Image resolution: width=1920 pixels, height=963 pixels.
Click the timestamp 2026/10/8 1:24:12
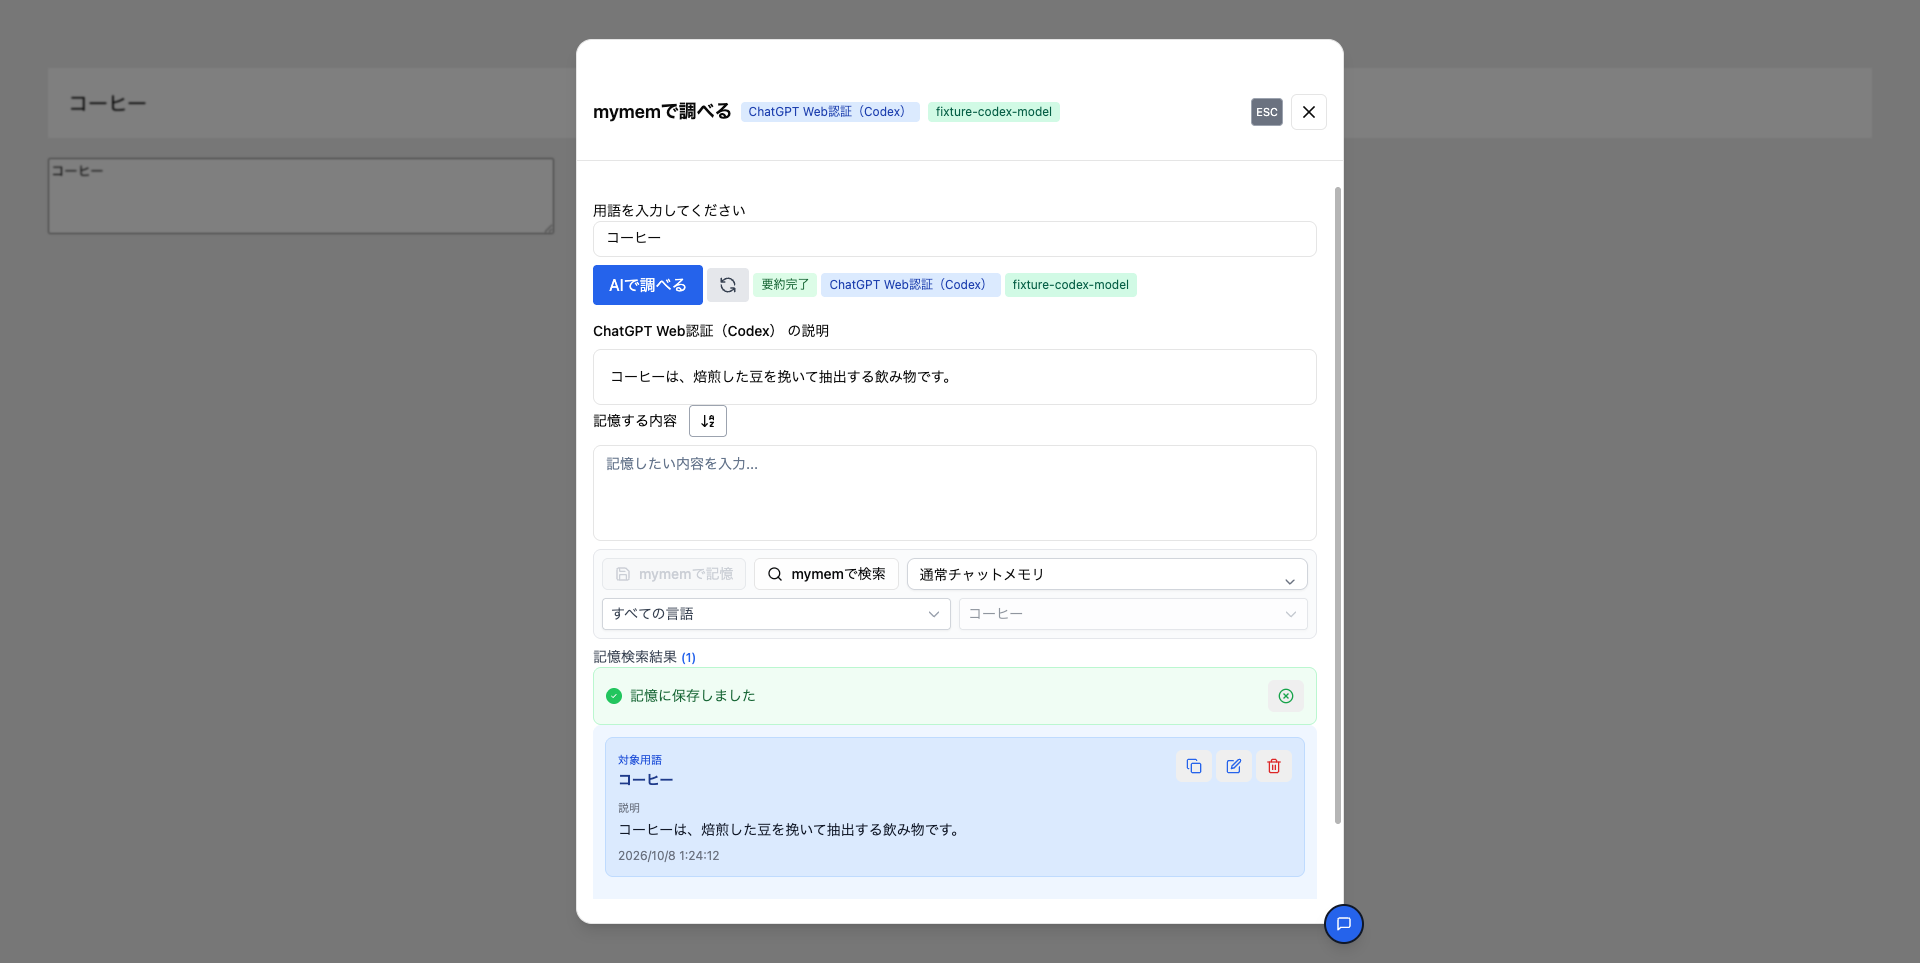click(x=669, y=856)
